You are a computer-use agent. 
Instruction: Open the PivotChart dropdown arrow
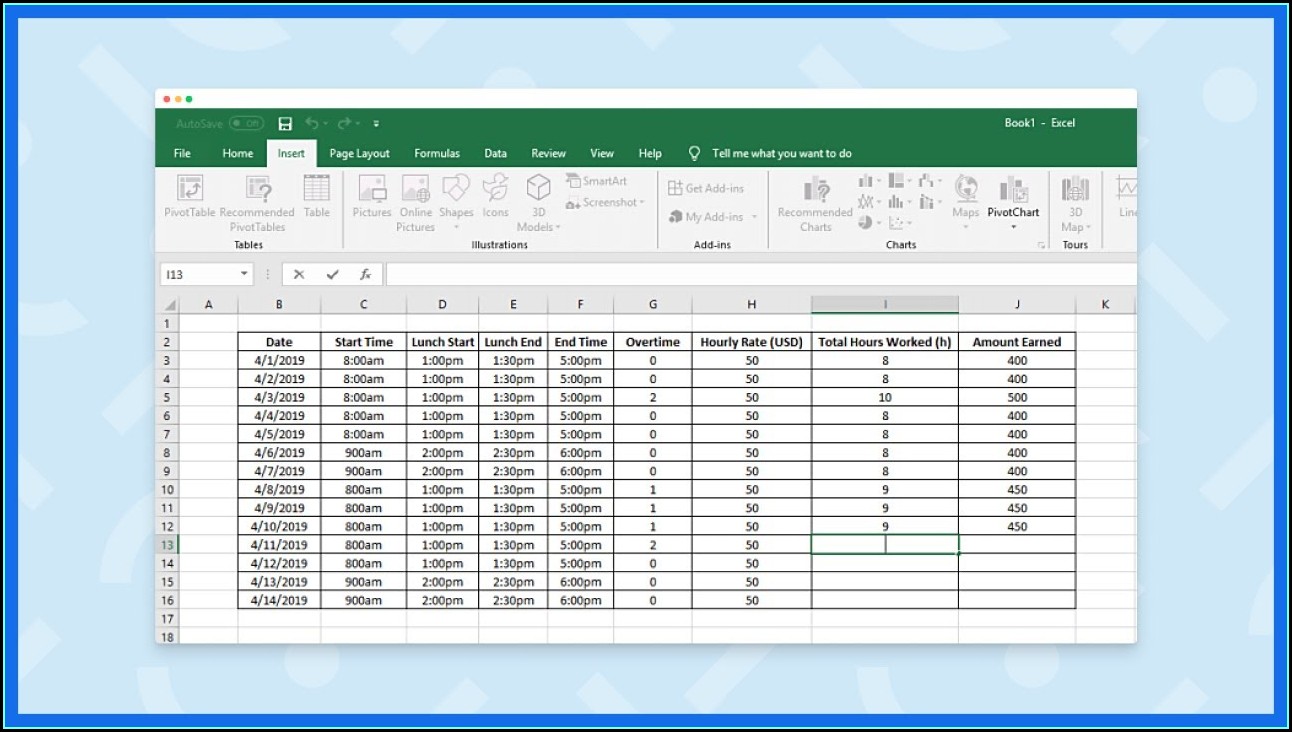pyautogui.click(x=1013, y=227)
